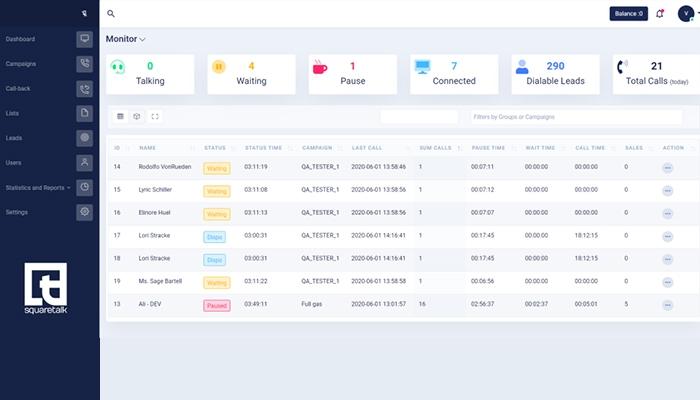Click the Dashboard monitor icon
700x400 pixels.
coord(84,39)
